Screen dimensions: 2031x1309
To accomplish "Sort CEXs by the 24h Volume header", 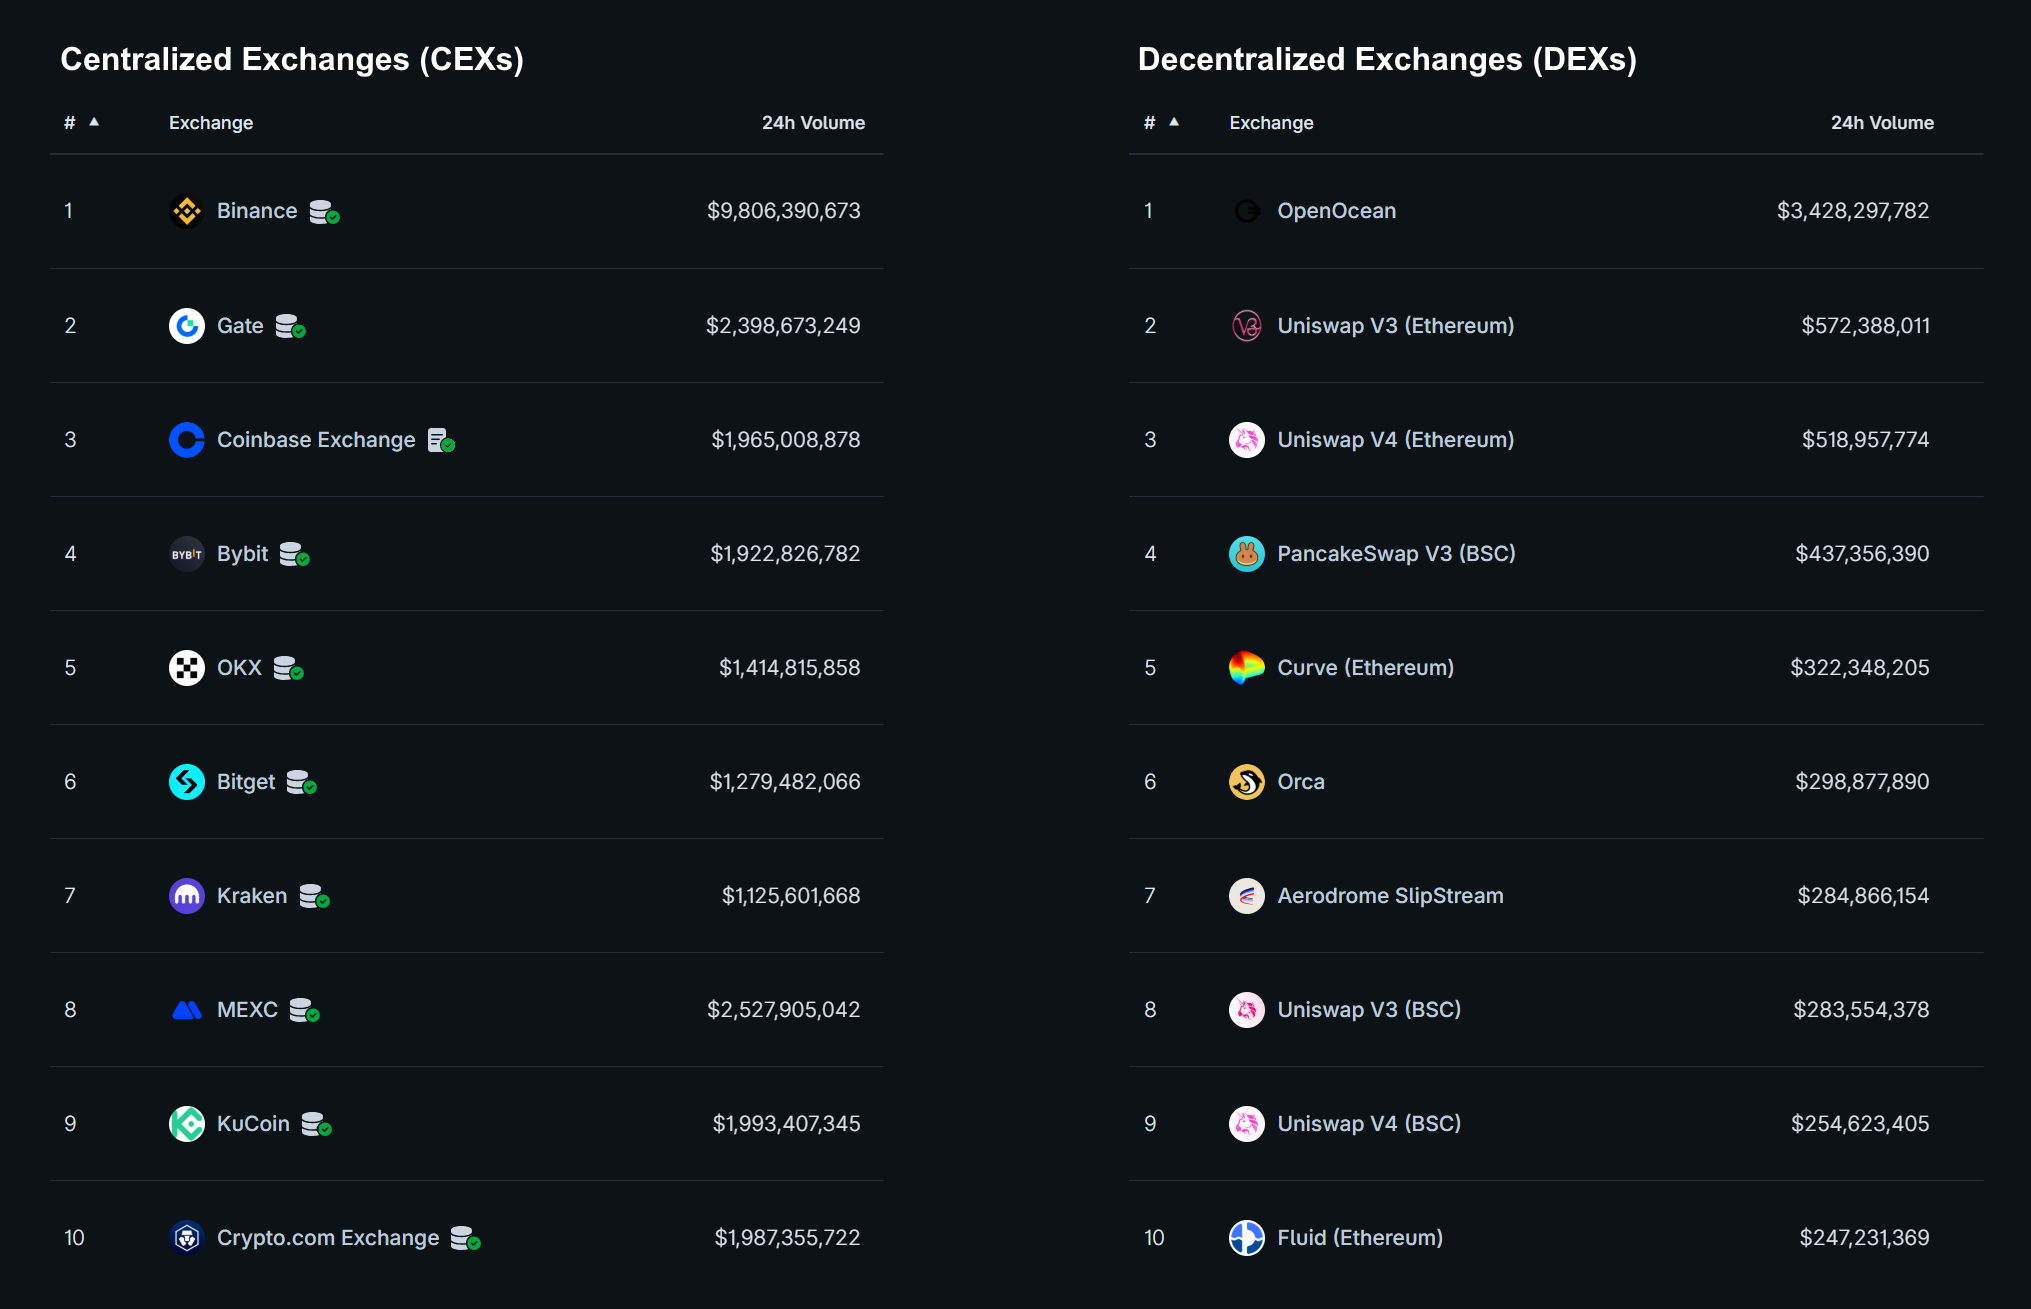I will point(813,122).
